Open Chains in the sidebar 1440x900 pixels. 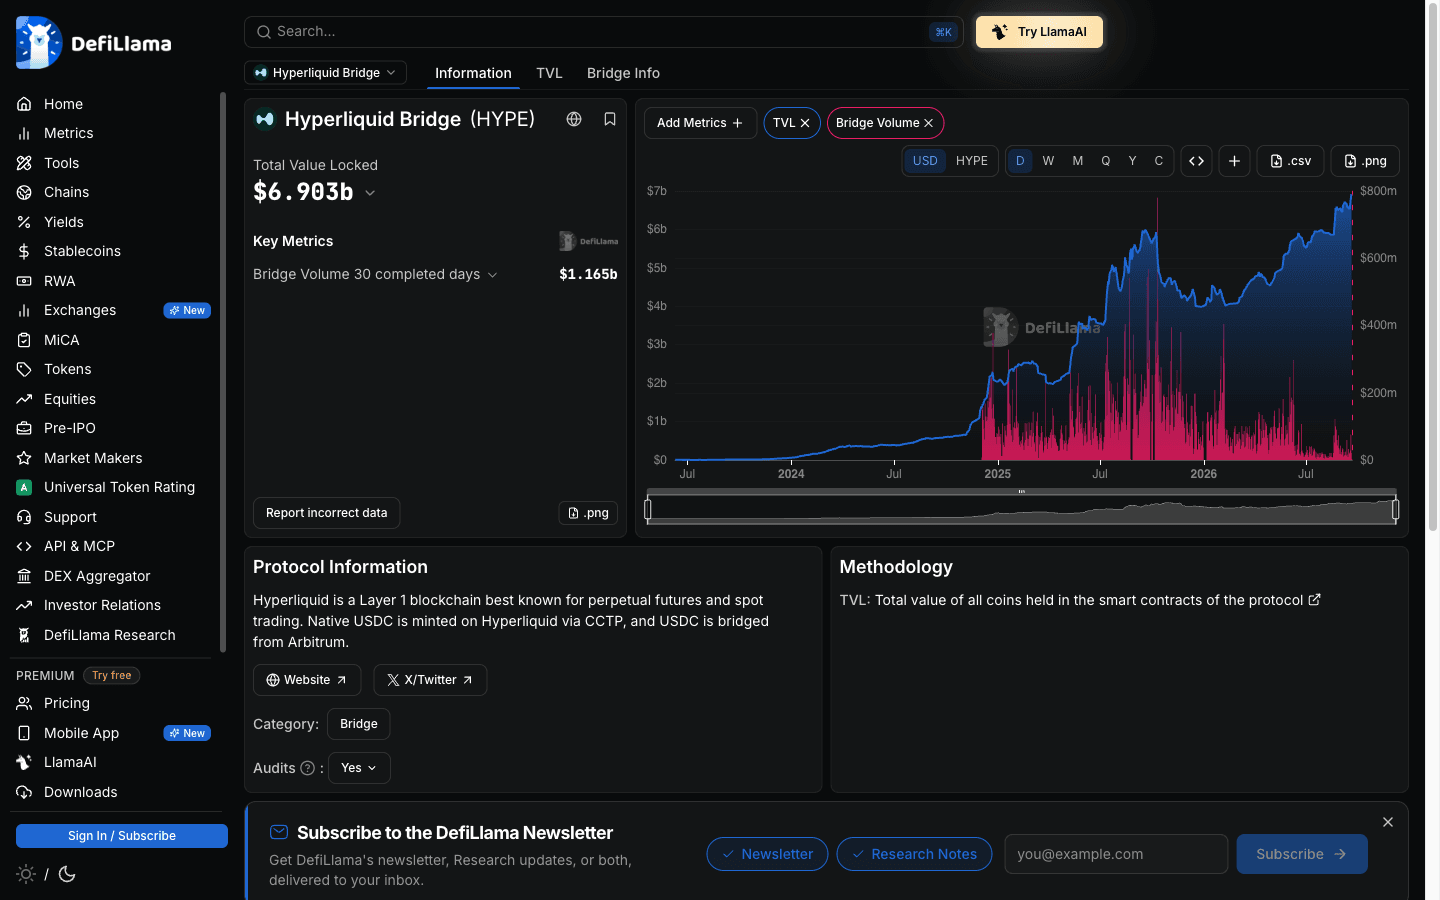click(66, 192)
